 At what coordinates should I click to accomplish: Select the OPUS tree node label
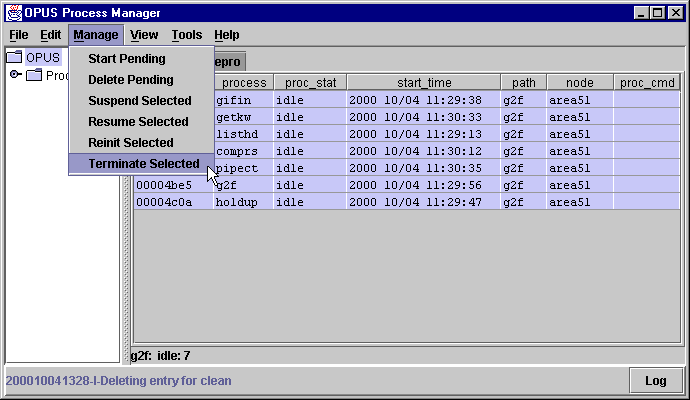[x=43, y=58]
